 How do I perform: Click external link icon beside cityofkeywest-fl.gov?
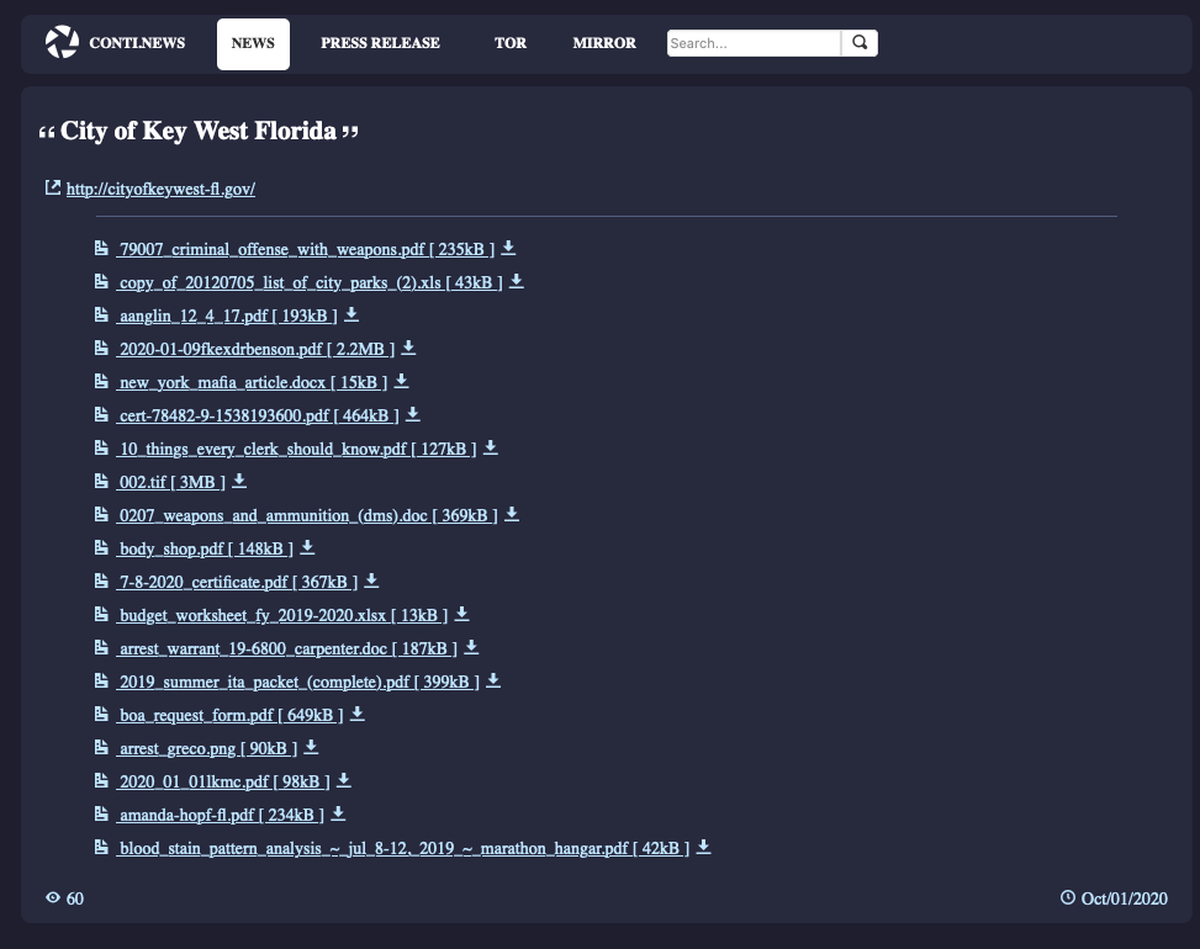53,188
